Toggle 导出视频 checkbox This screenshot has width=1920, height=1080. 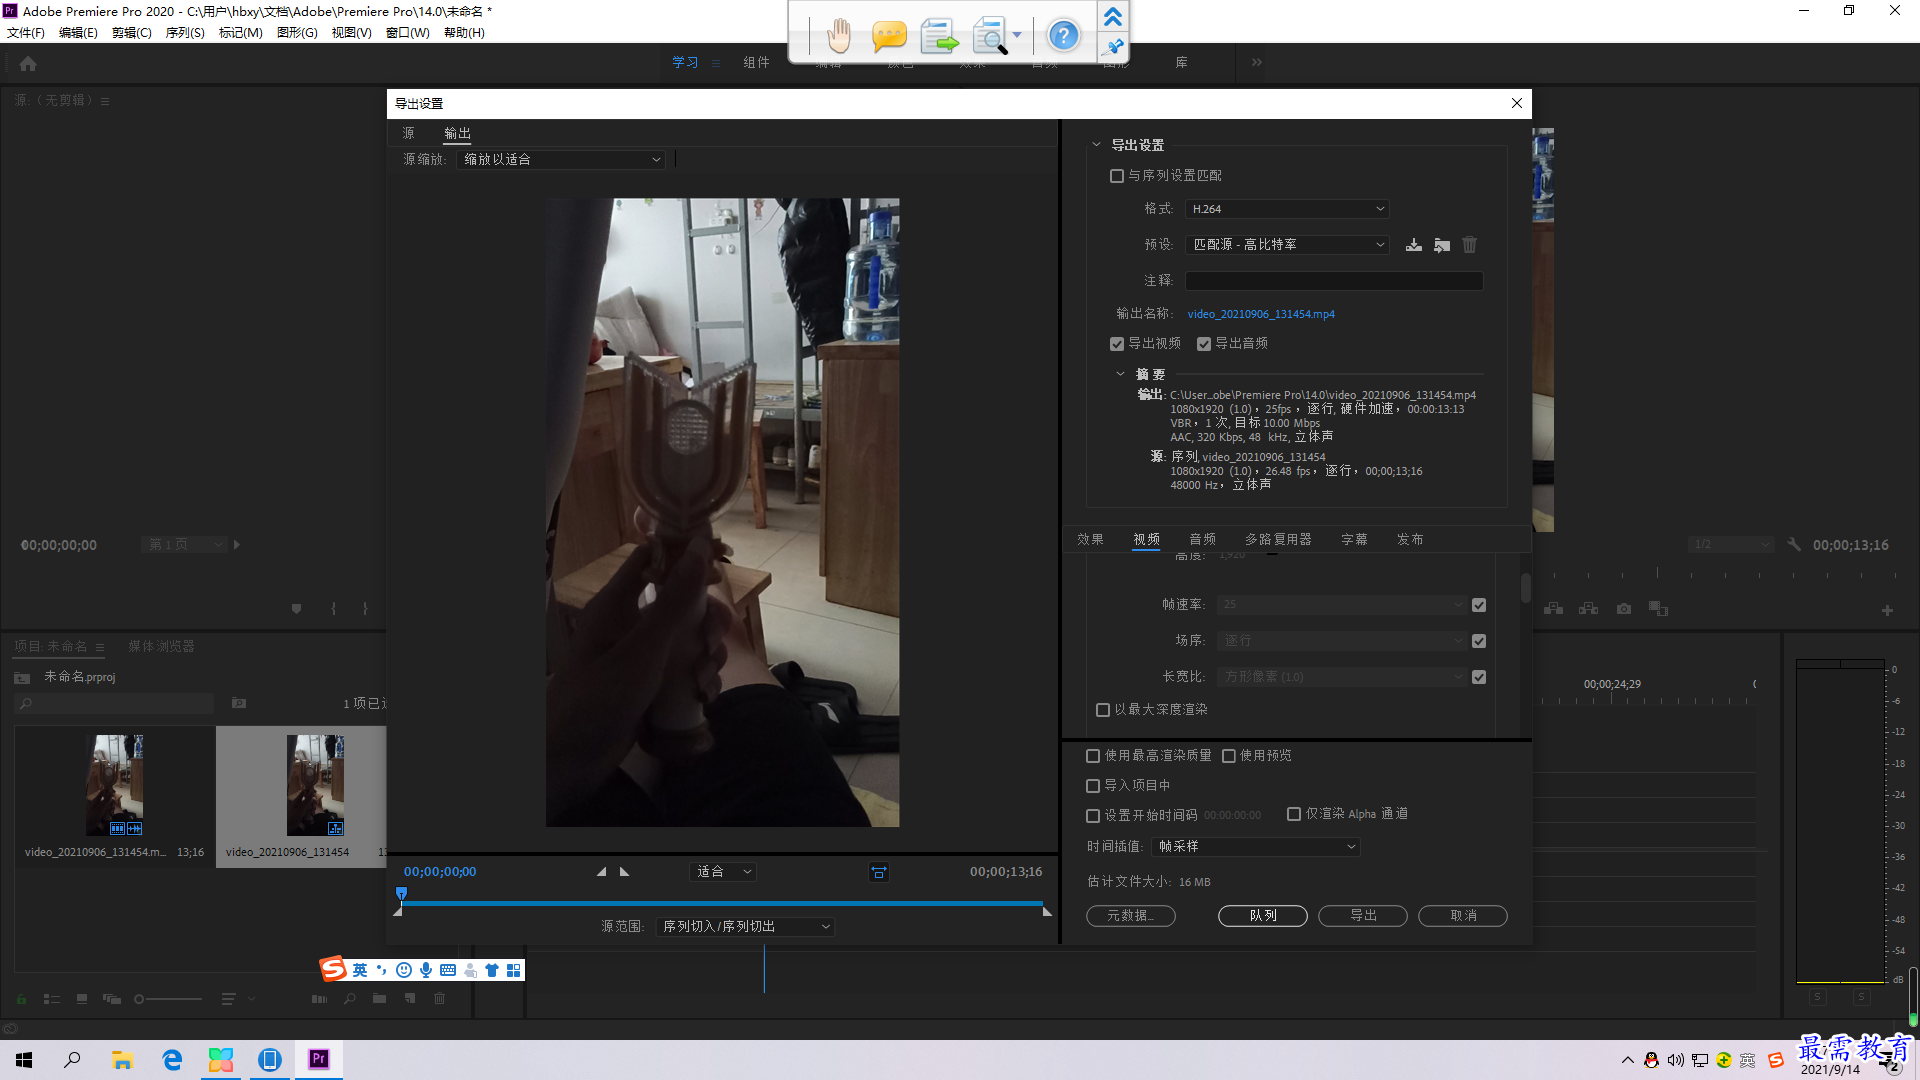coord(1117,344)
